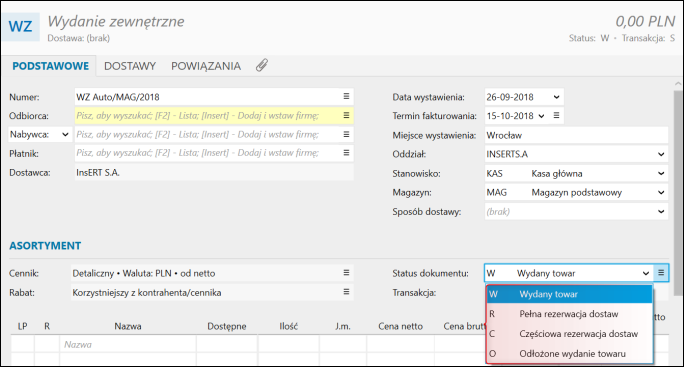Viewport: 684px width, 367px height.
Task: Open the list icon in Nabywca row field
Action: click(346, 134)
